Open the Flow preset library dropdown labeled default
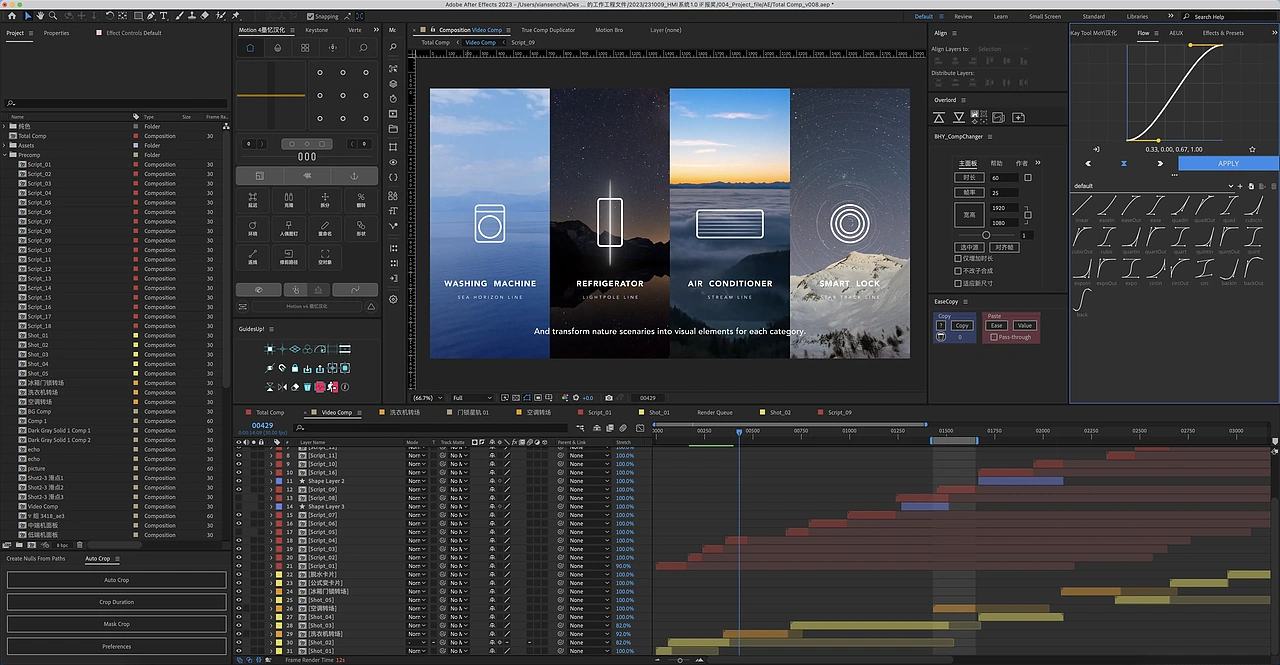The image size is (1280, 665). tap(1150, 186)
